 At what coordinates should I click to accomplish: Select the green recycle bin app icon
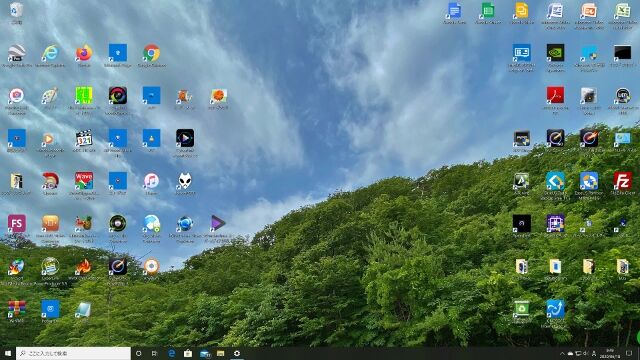pos(522,309)
